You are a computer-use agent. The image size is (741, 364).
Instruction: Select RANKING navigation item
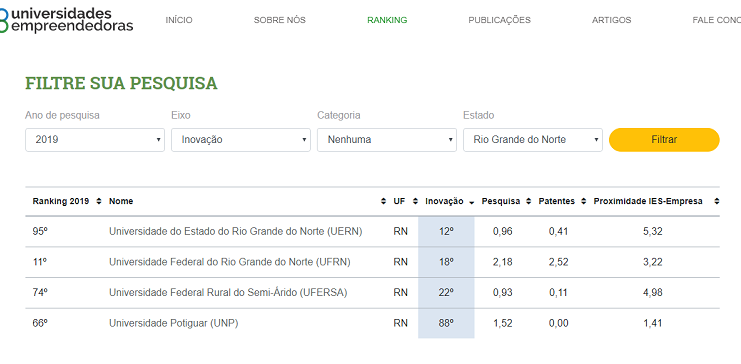(387, 20)
